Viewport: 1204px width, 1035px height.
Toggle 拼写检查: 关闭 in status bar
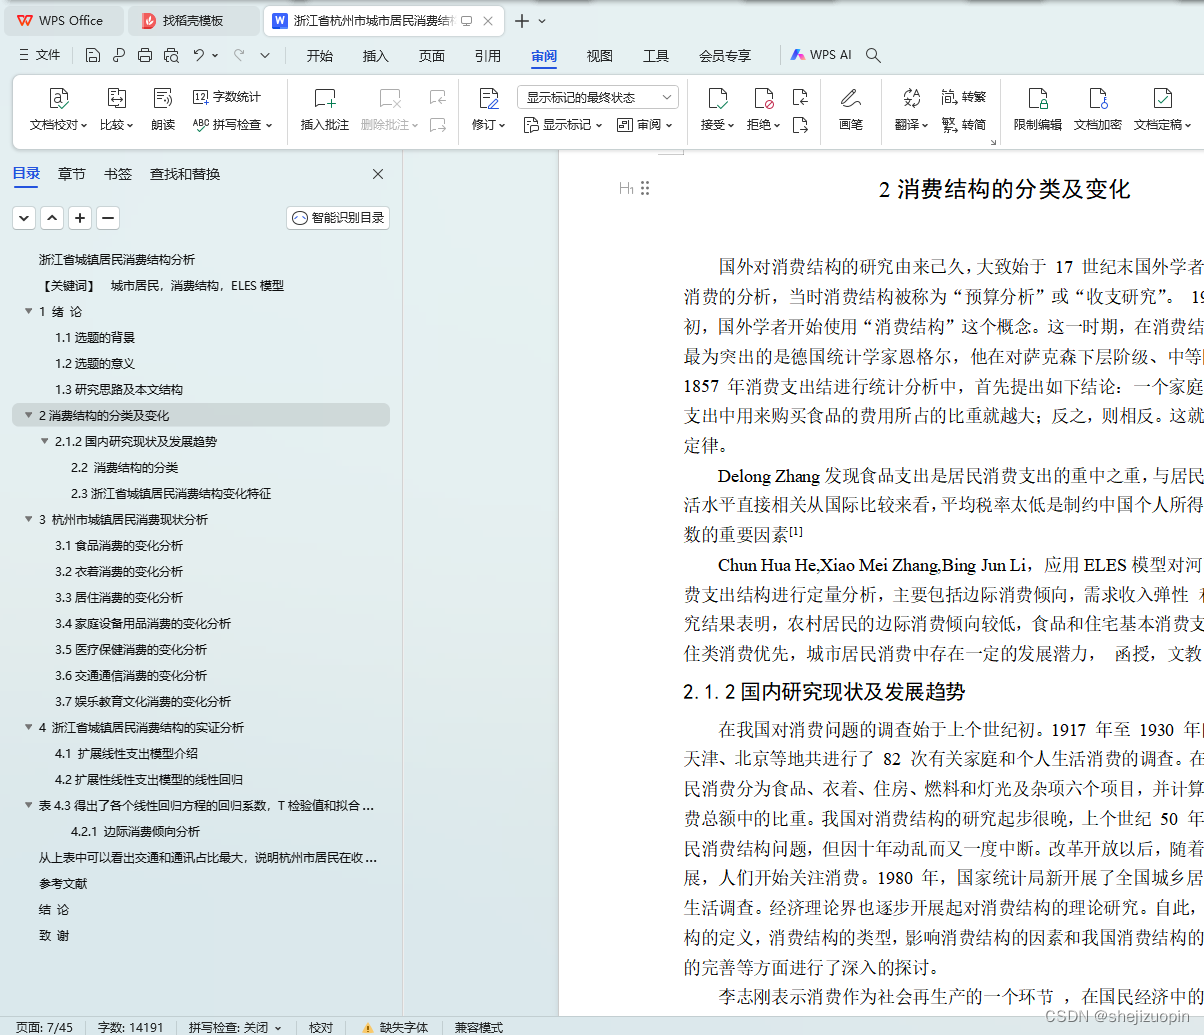coord(235,1027)
